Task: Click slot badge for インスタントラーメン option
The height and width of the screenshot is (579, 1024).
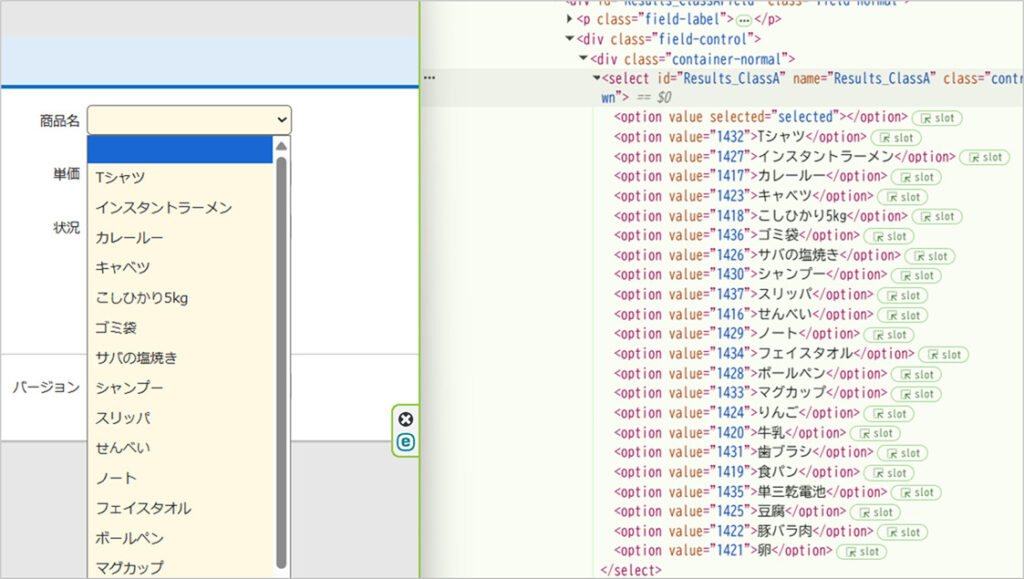Action: 985,157
